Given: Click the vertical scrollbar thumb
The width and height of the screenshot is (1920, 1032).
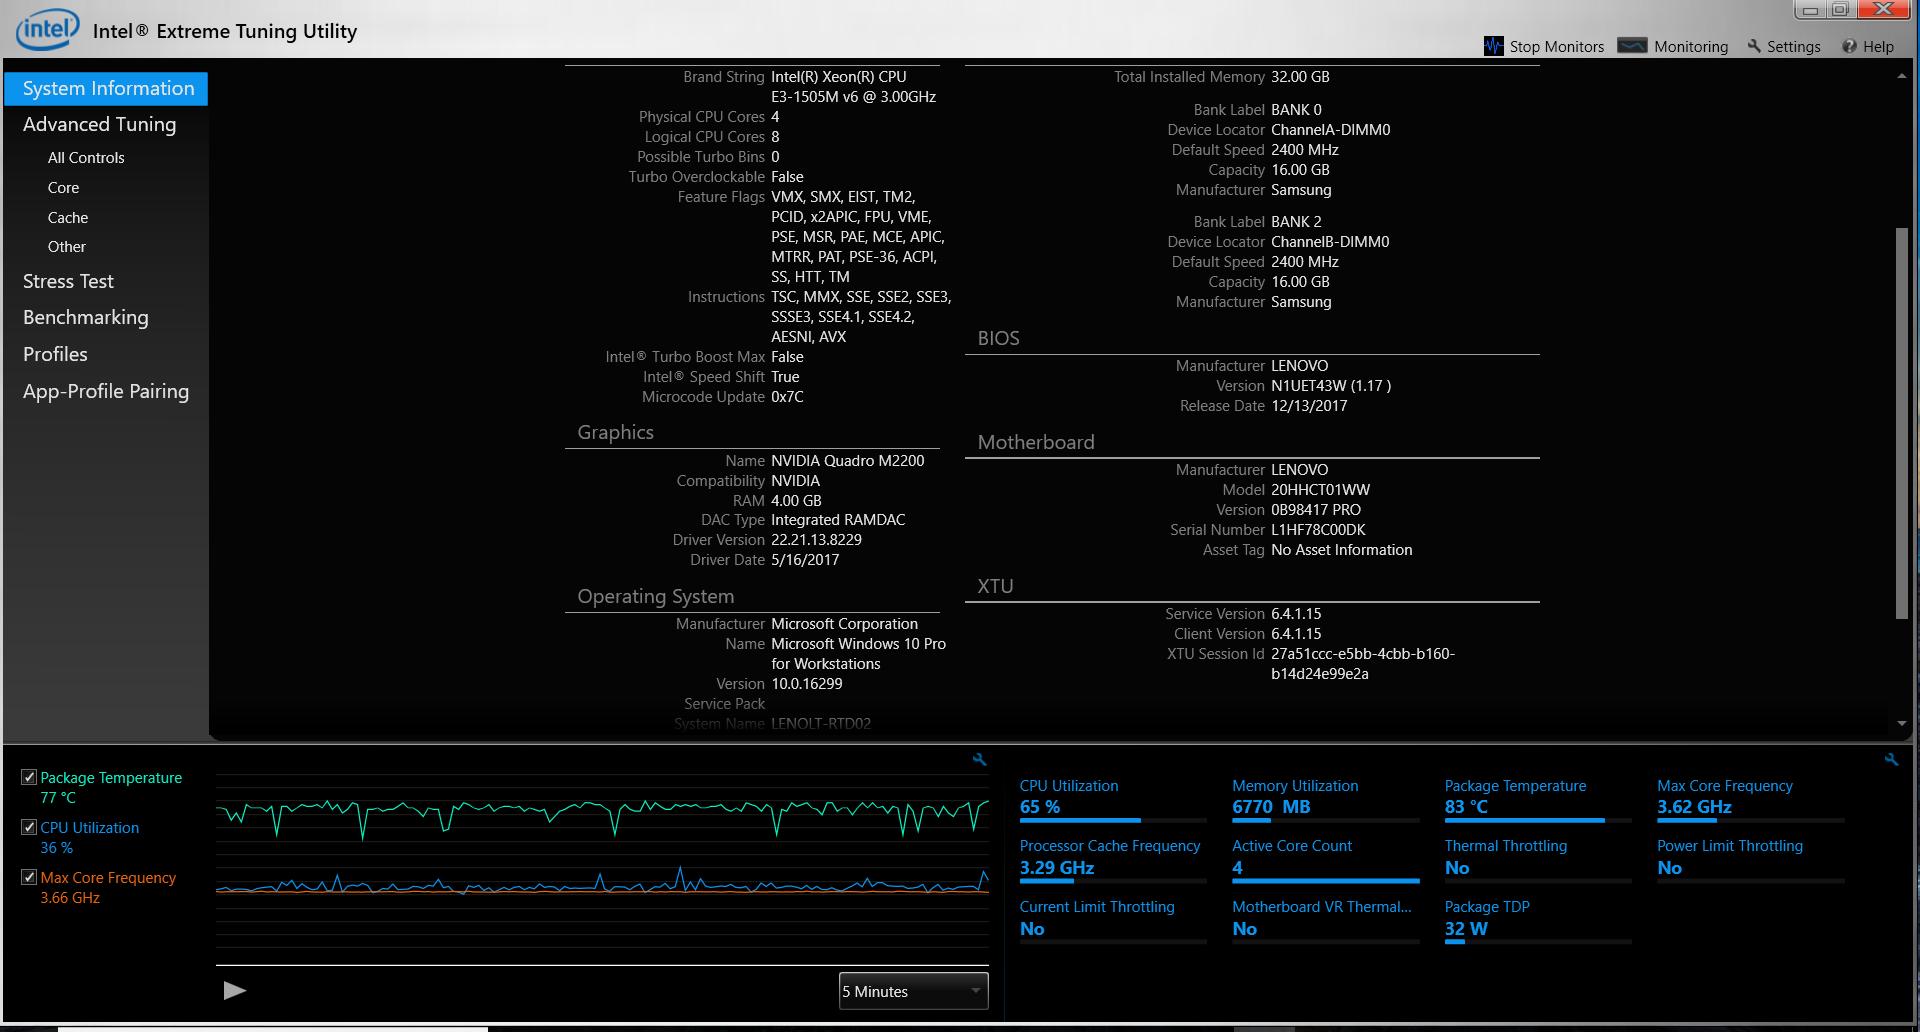Looking at the screenshot, I should [1901, 423].
